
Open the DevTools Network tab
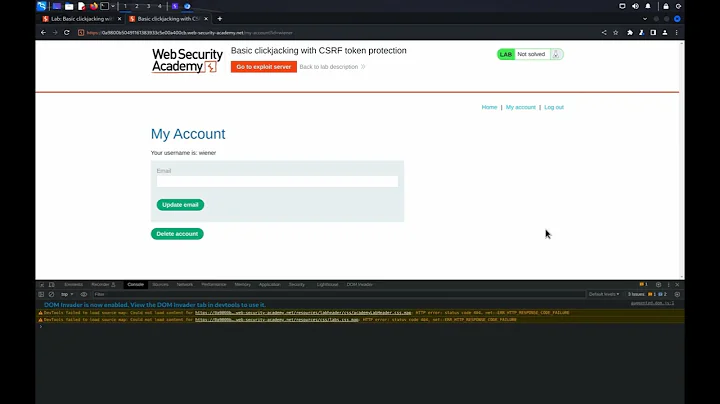tap(185, 285)
